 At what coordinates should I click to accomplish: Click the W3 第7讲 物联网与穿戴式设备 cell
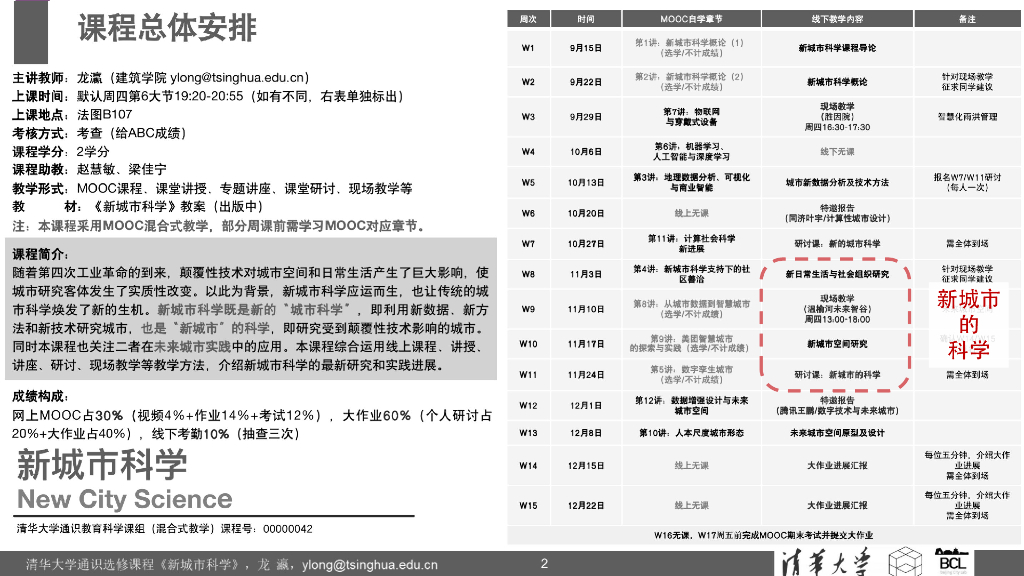pos(691,117)
